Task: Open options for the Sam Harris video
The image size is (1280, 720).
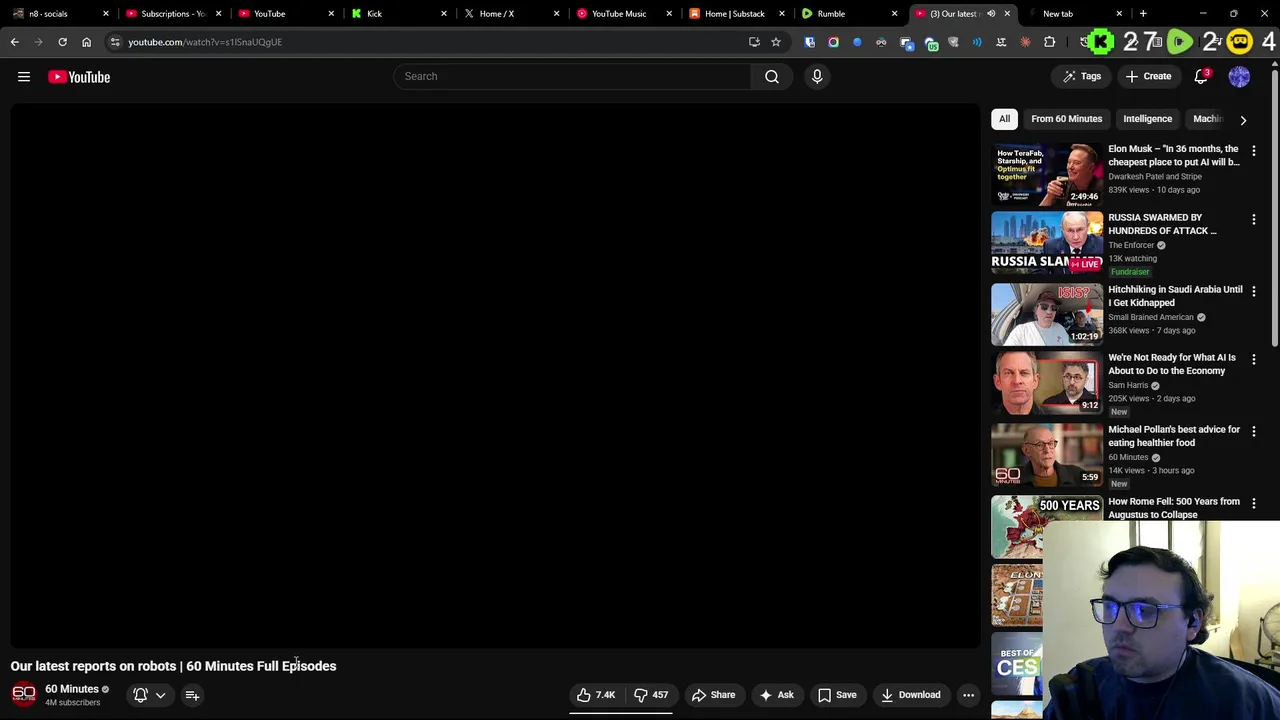Action: [x=1254, y=359]
